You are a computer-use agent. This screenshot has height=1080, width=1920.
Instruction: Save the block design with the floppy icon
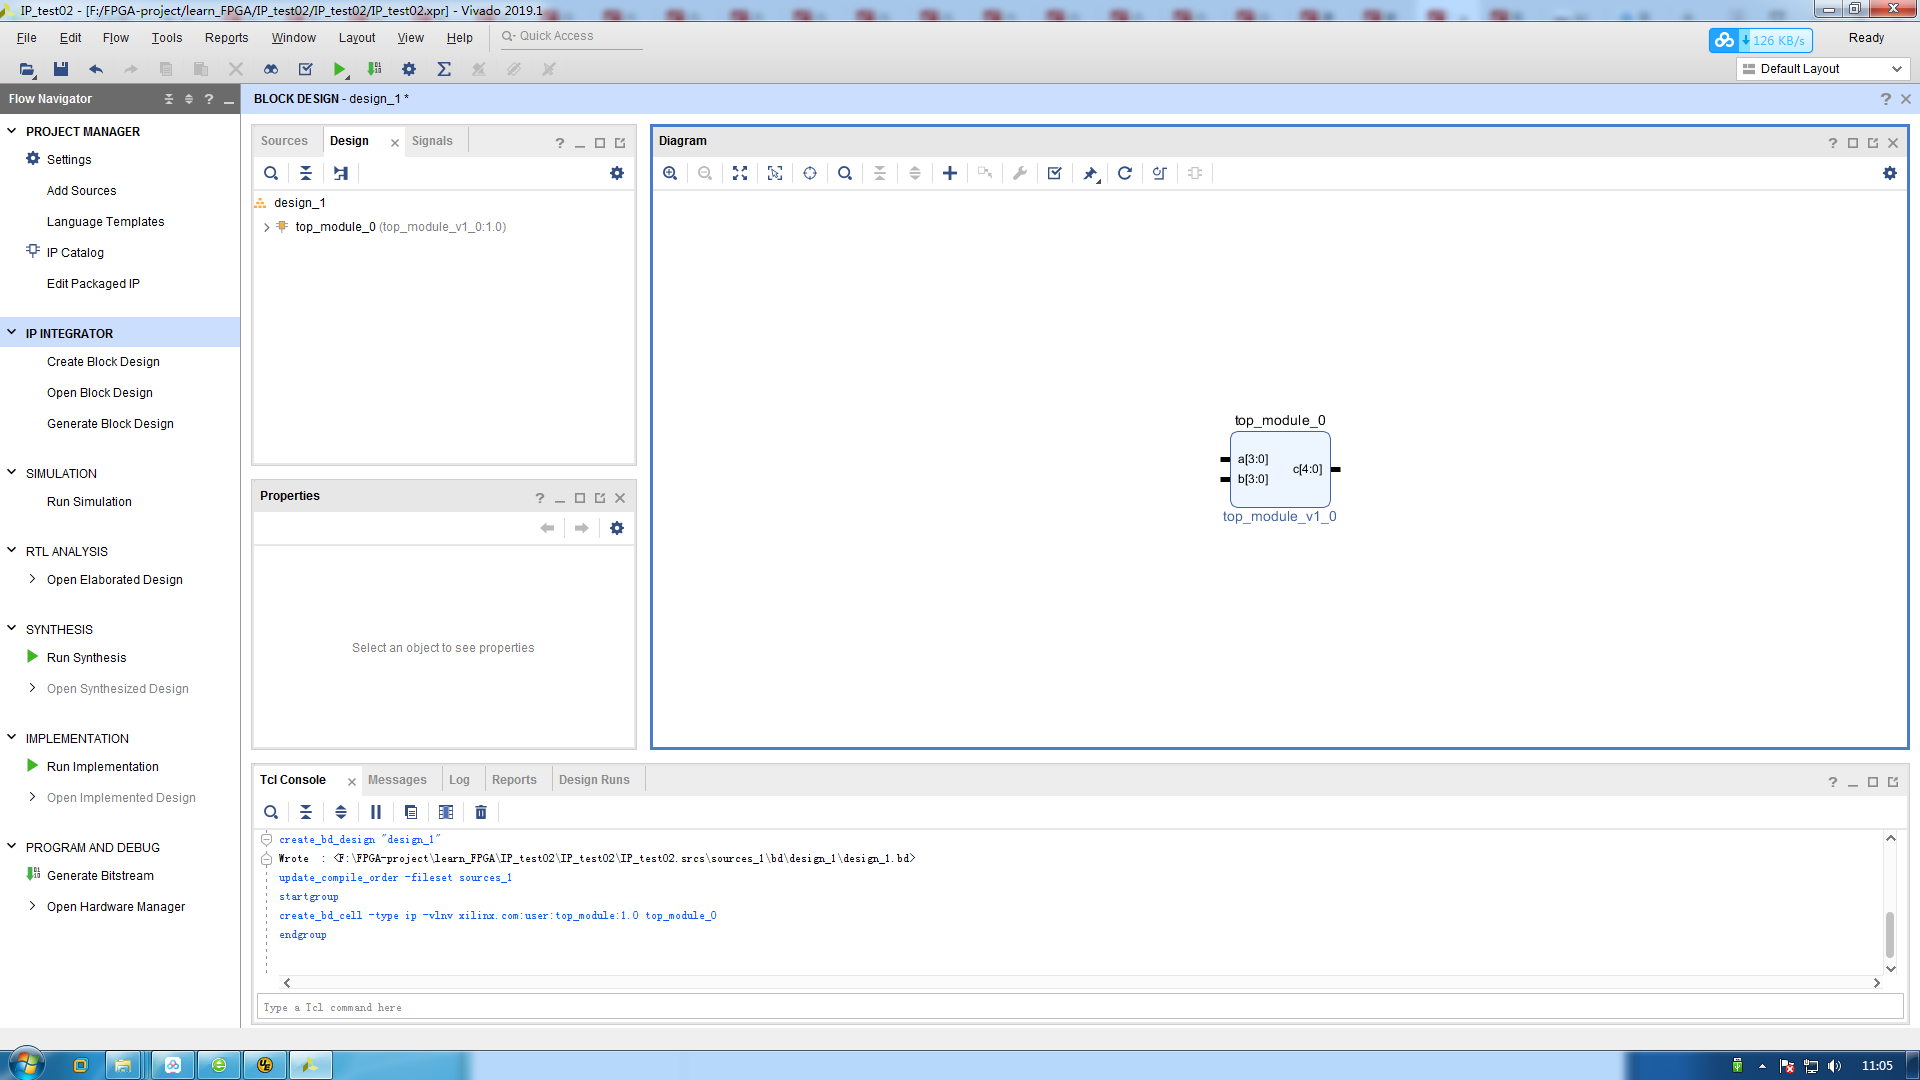pos(61,69)
